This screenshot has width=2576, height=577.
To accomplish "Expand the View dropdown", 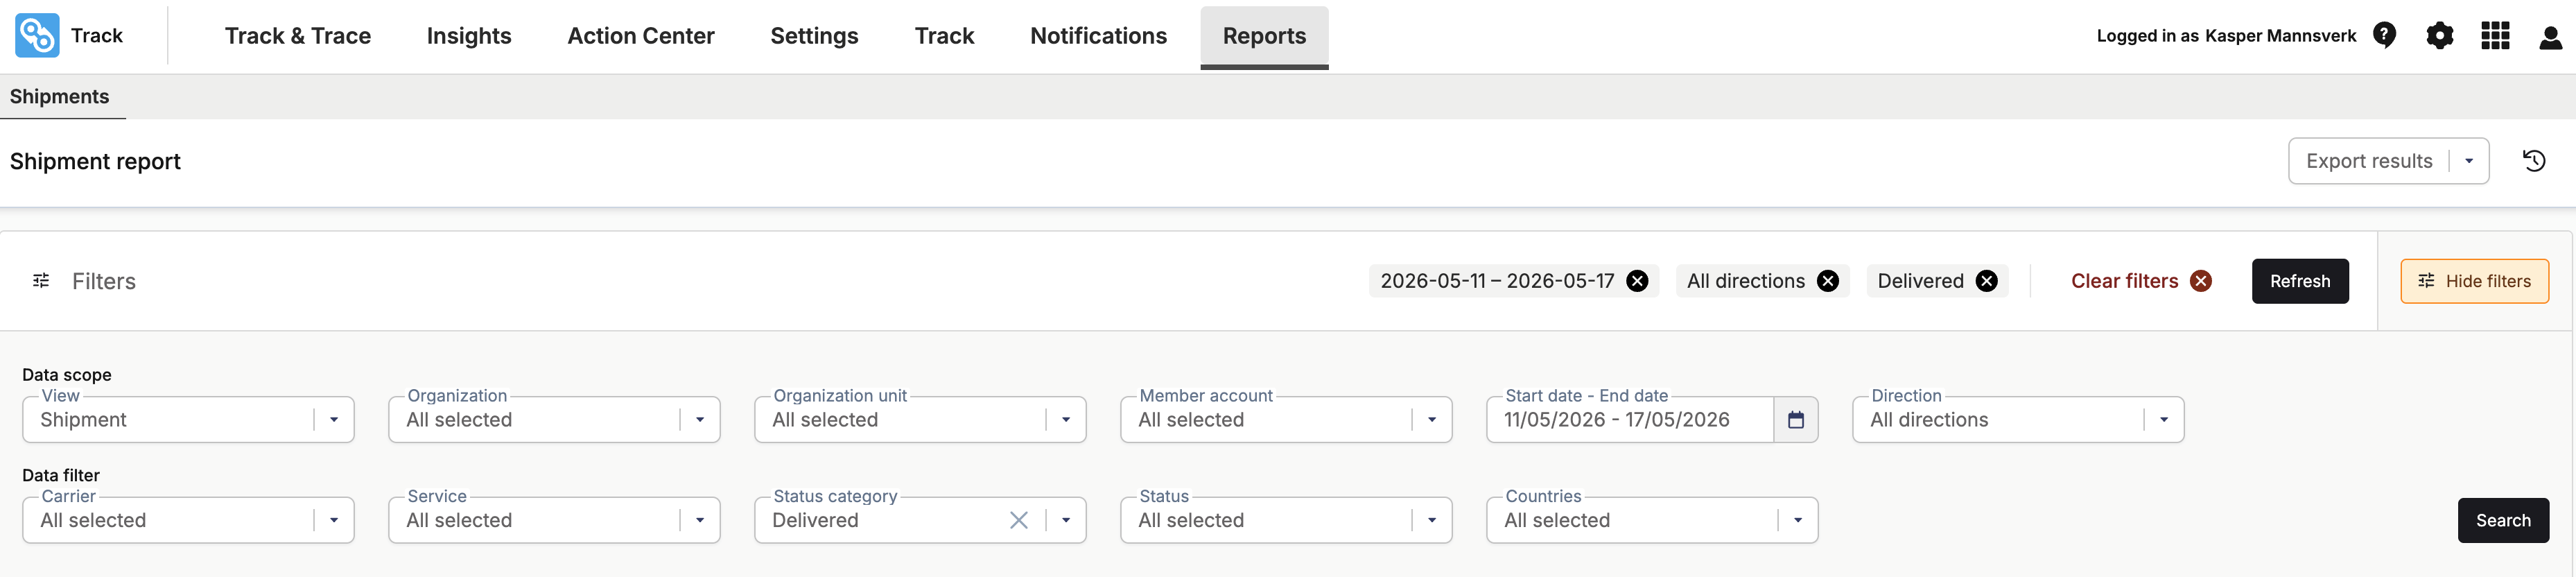I will click(x=334, y=420).
